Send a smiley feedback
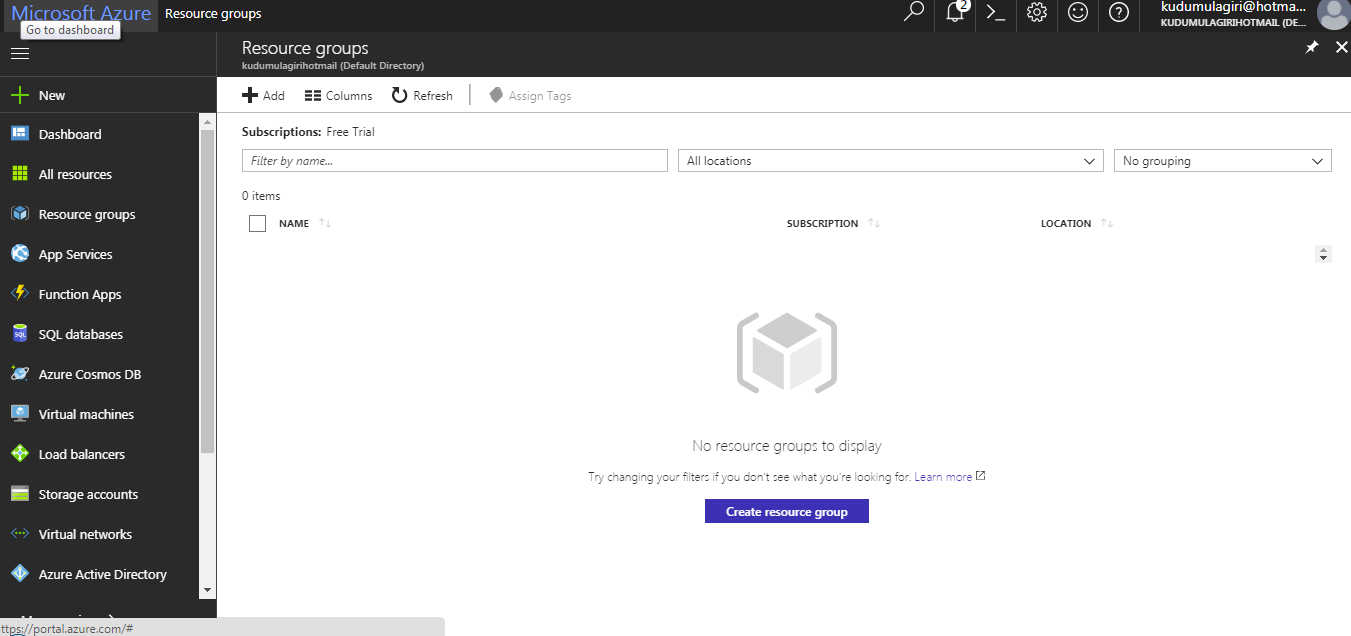Screen dimensions: 1351x636 click(1077, 15)
